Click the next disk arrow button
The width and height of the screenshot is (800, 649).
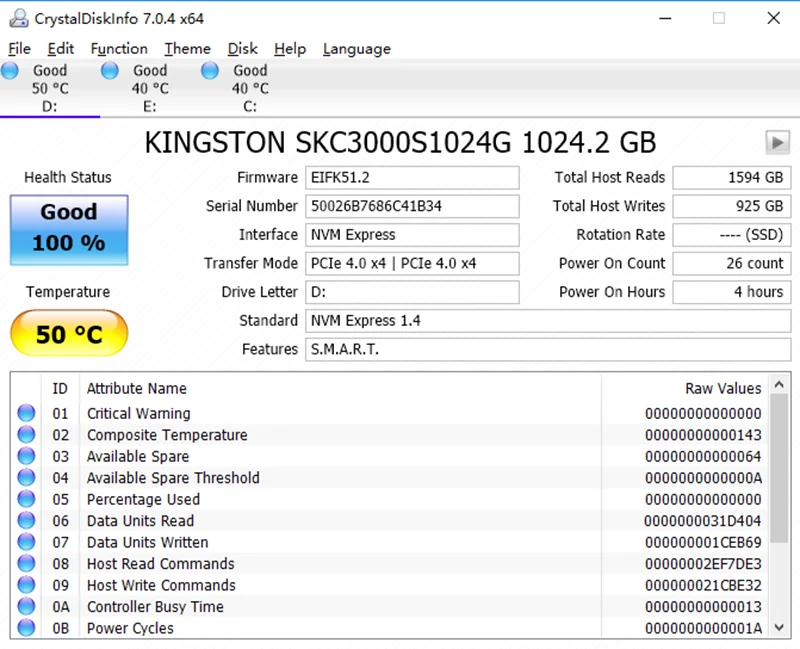point(777,142)
